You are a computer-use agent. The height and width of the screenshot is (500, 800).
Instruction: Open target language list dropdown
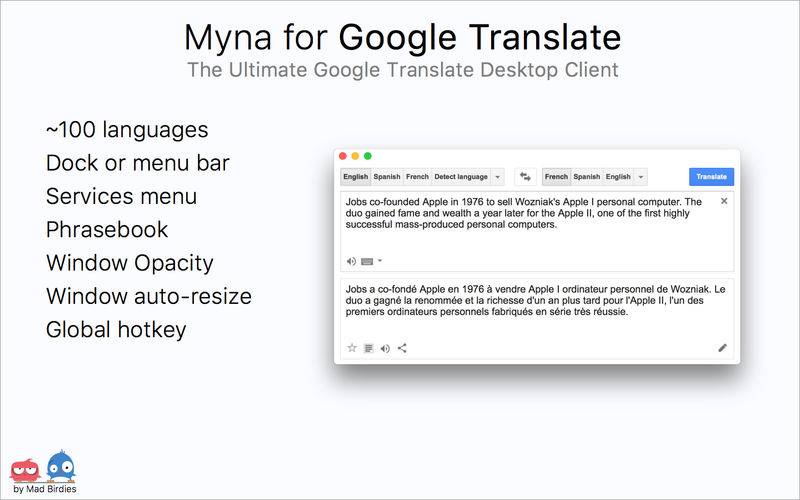(641, 177)
